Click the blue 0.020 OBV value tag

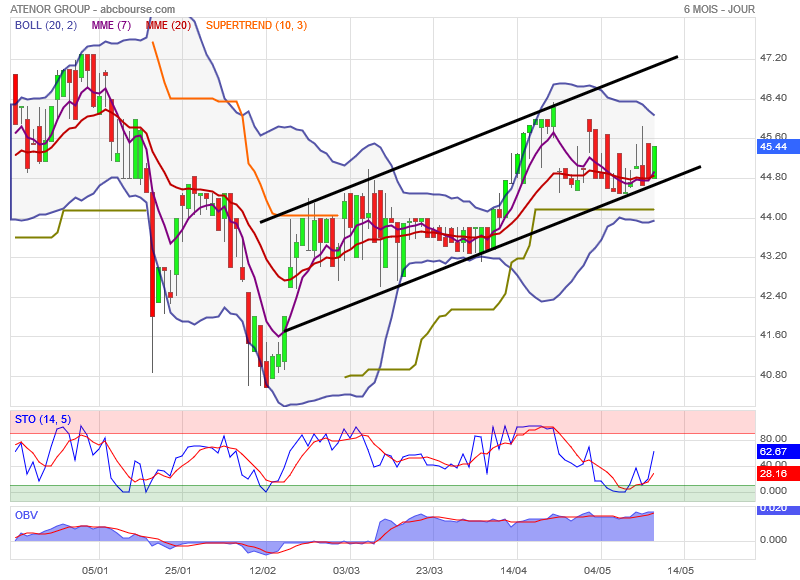click(773, 508)
